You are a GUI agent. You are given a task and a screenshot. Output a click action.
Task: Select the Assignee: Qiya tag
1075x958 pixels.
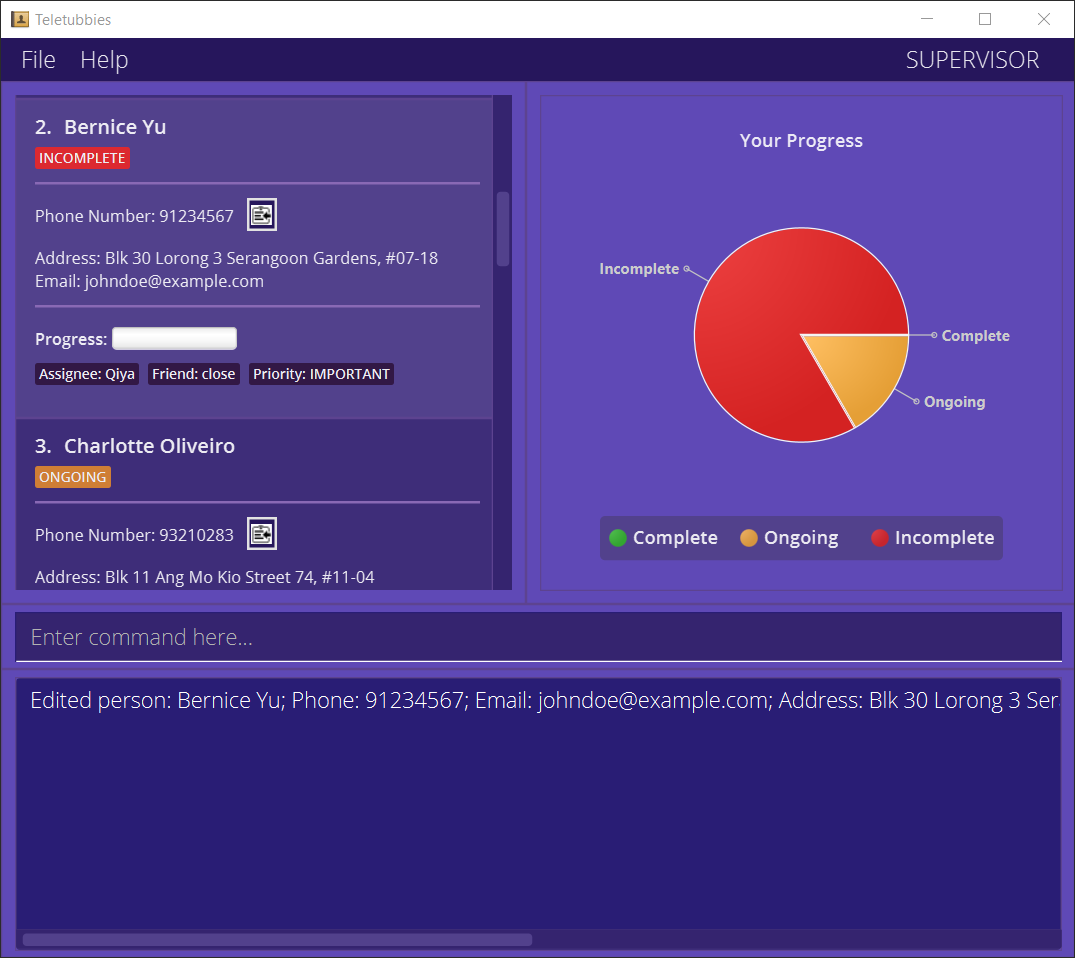pyautogui.click(x=87, y=374)
